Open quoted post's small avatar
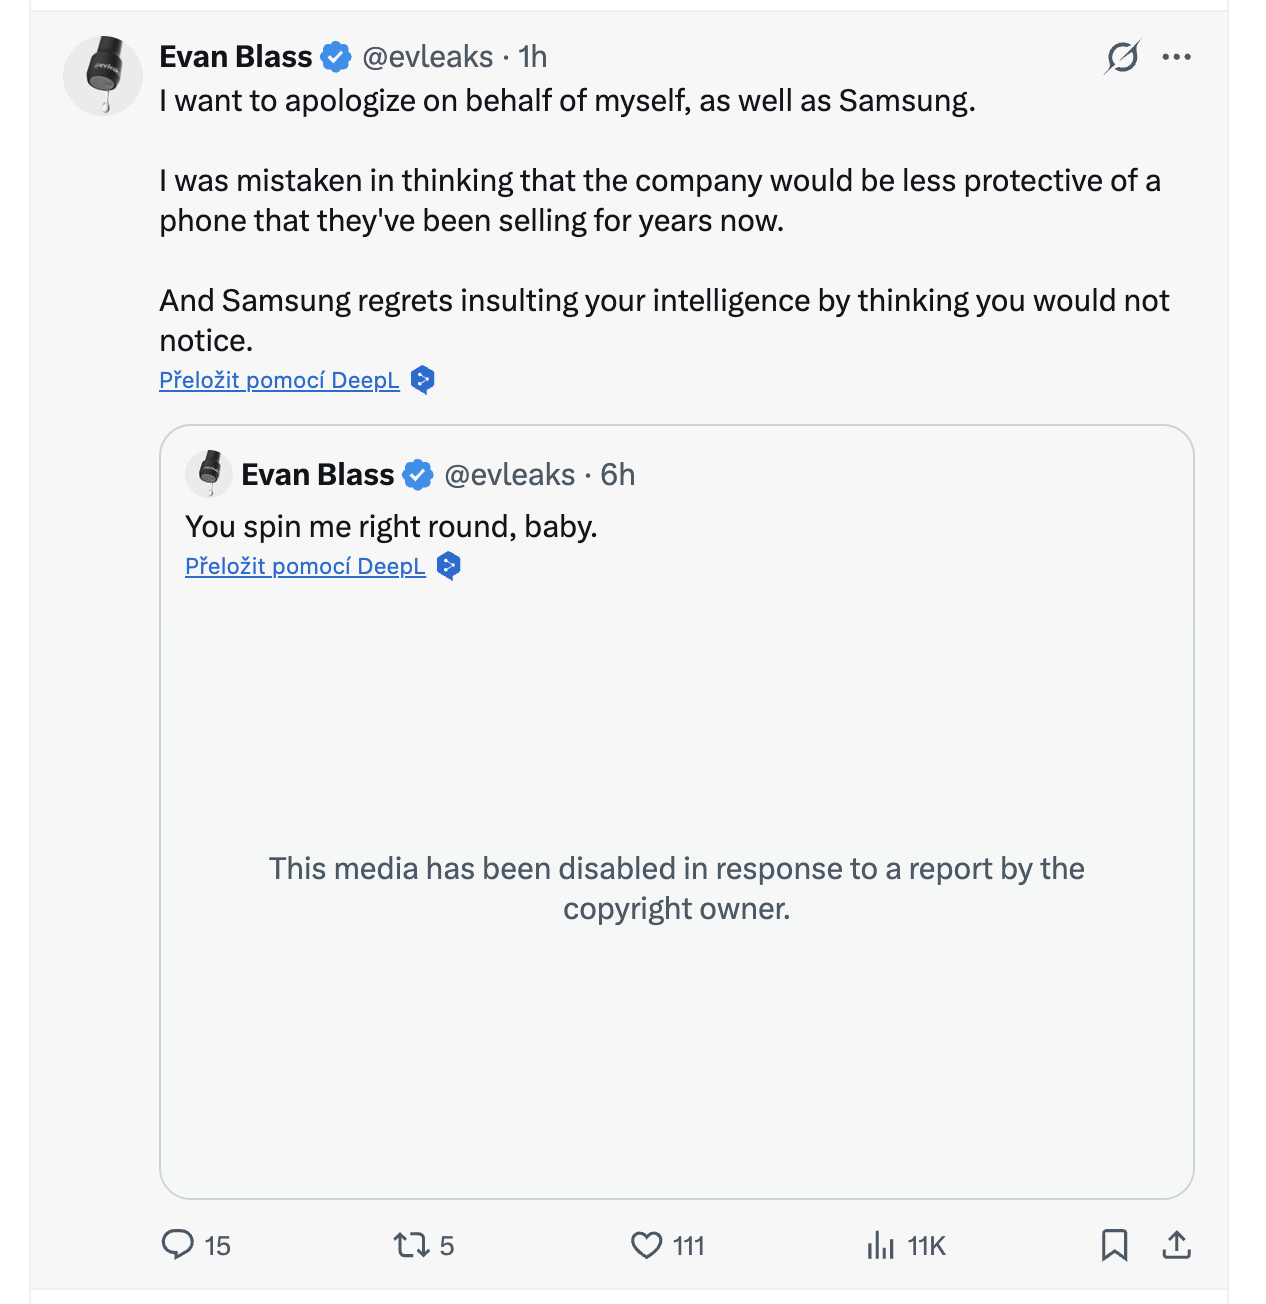The image size is (1266, 1304). point(209,474)
